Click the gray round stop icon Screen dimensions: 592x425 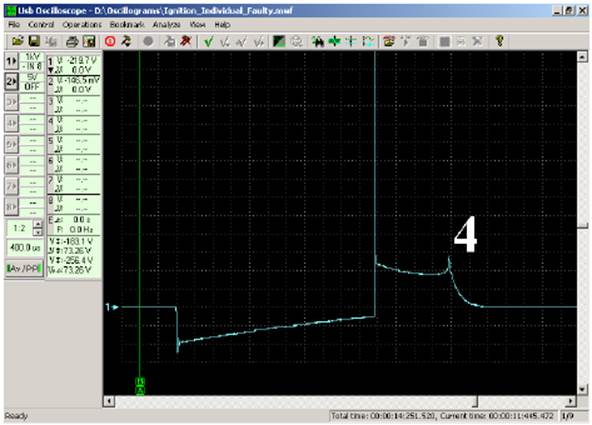pyautogui.click(x=148, y=41)
